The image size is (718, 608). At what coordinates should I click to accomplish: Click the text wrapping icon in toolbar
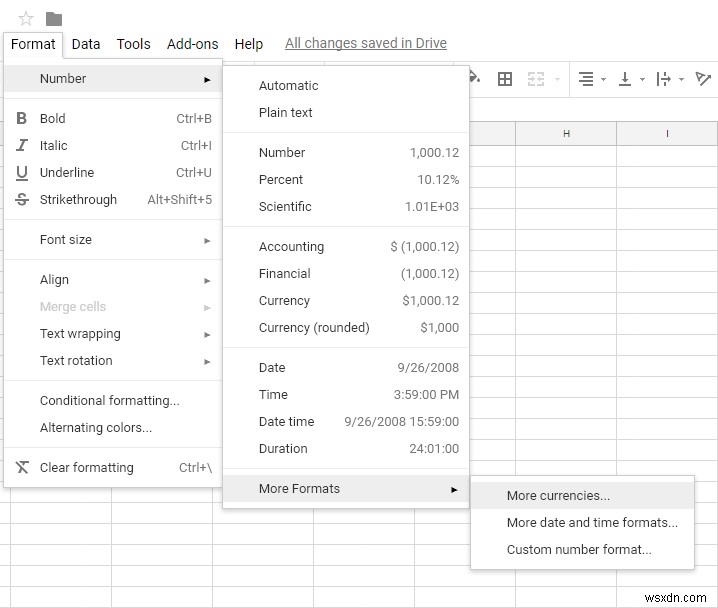664,79
